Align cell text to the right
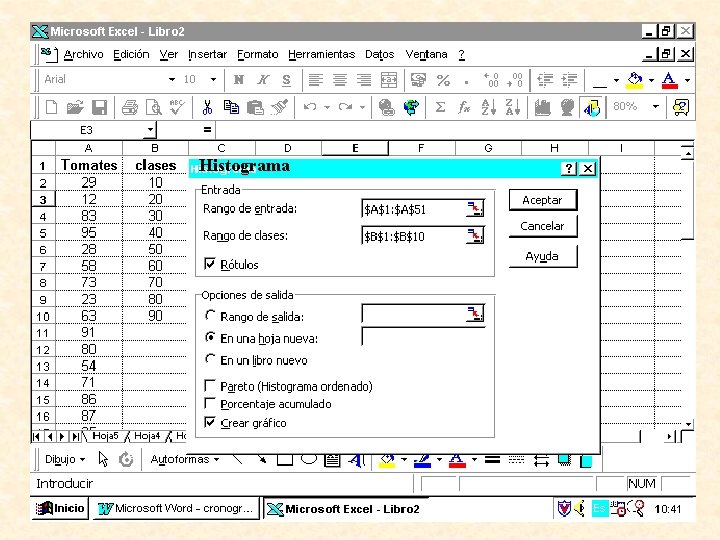Image resolution: width=720 pixels, height=540 pixels. pyautogui.click(x=364, y=80)
